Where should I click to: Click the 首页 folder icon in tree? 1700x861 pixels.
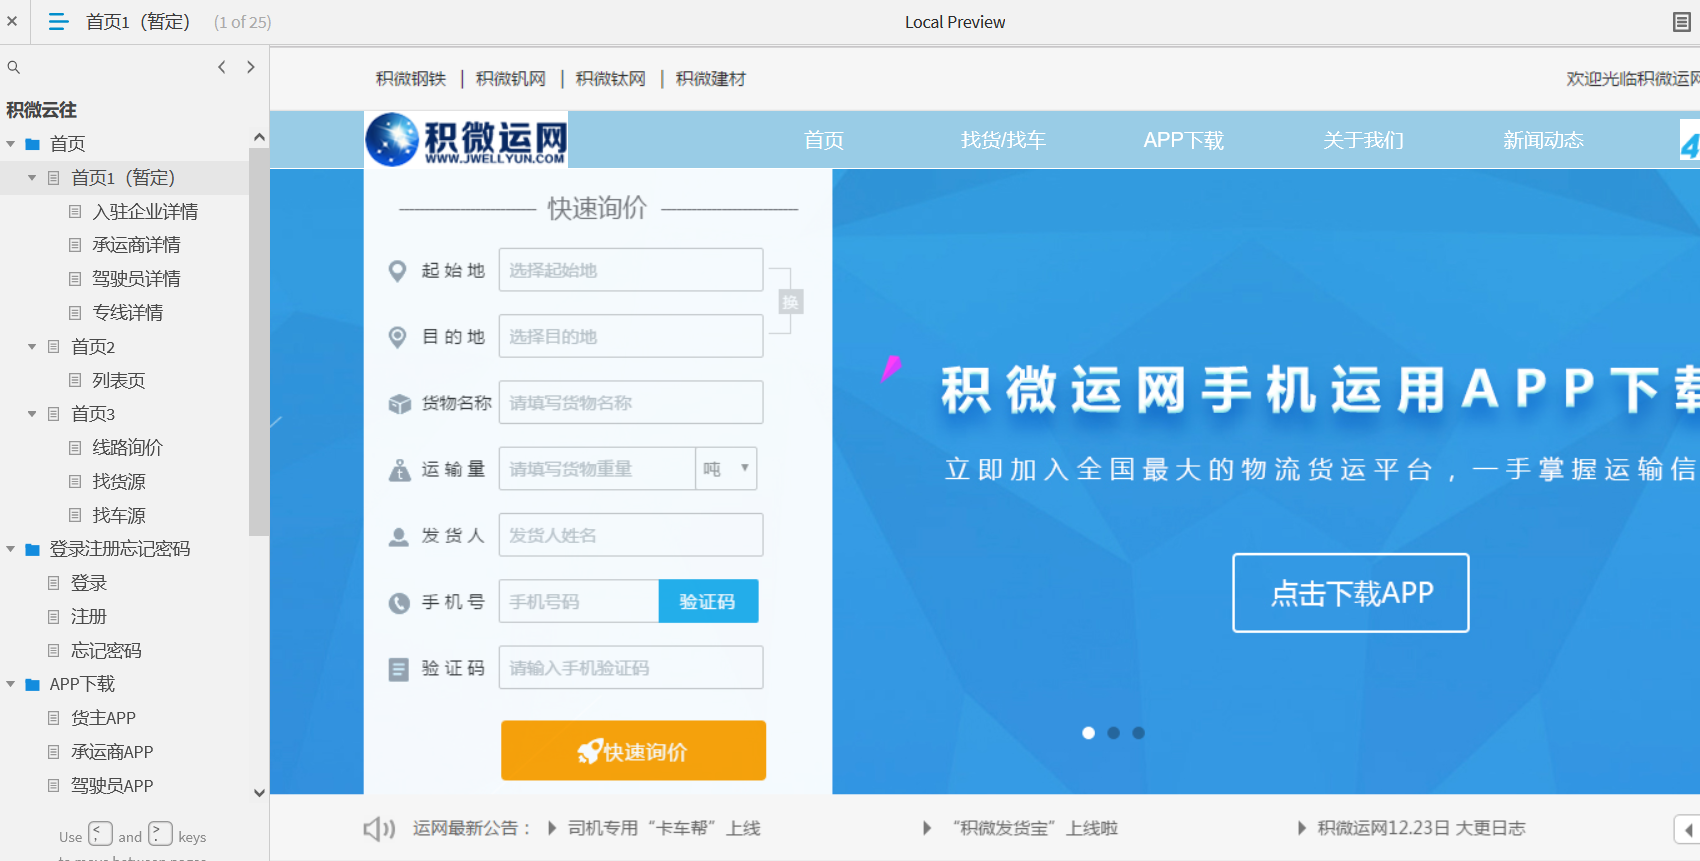(32, 144)
